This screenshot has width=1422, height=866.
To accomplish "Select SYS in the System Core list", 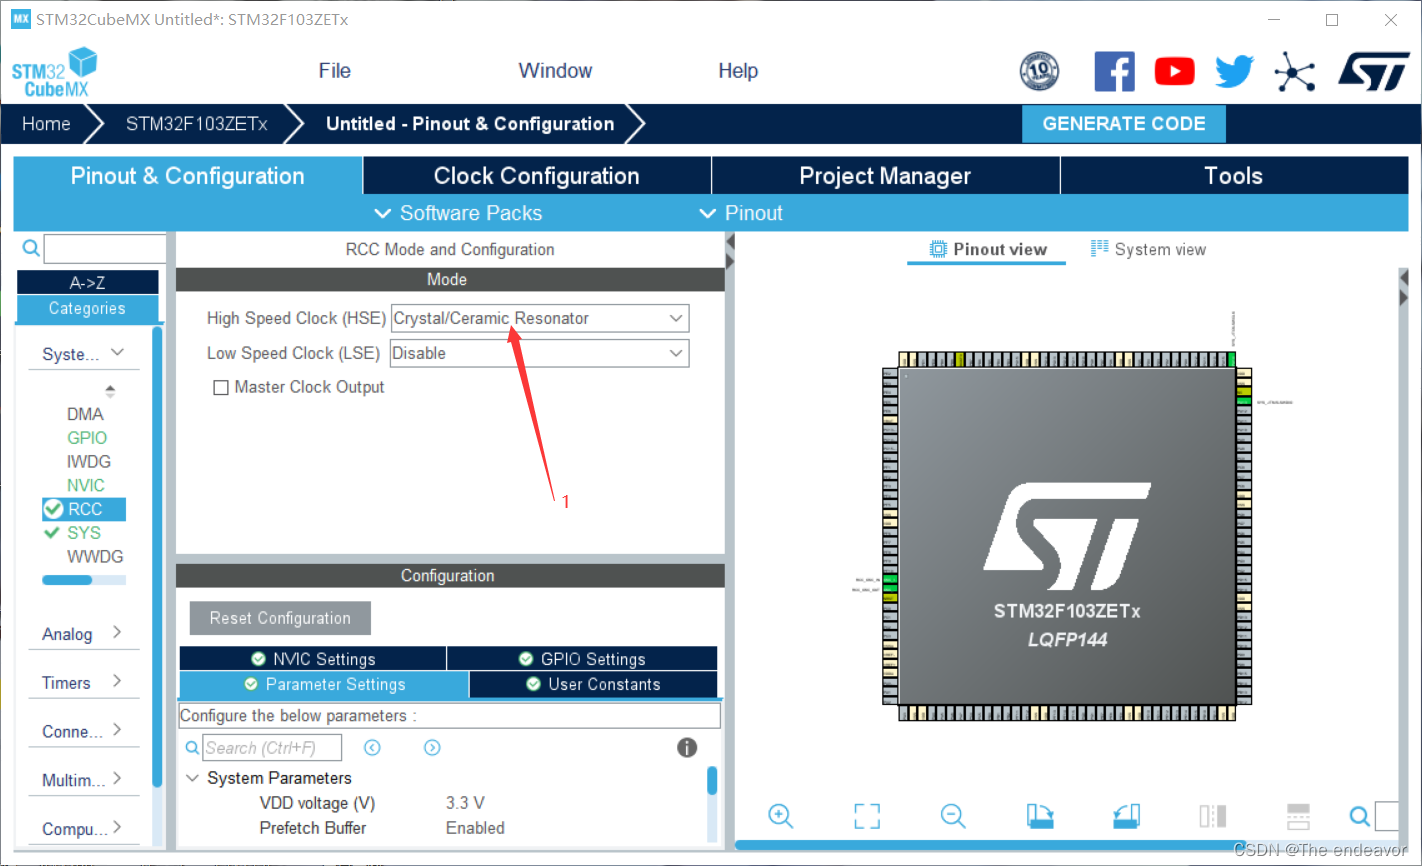I will [84, 533].
